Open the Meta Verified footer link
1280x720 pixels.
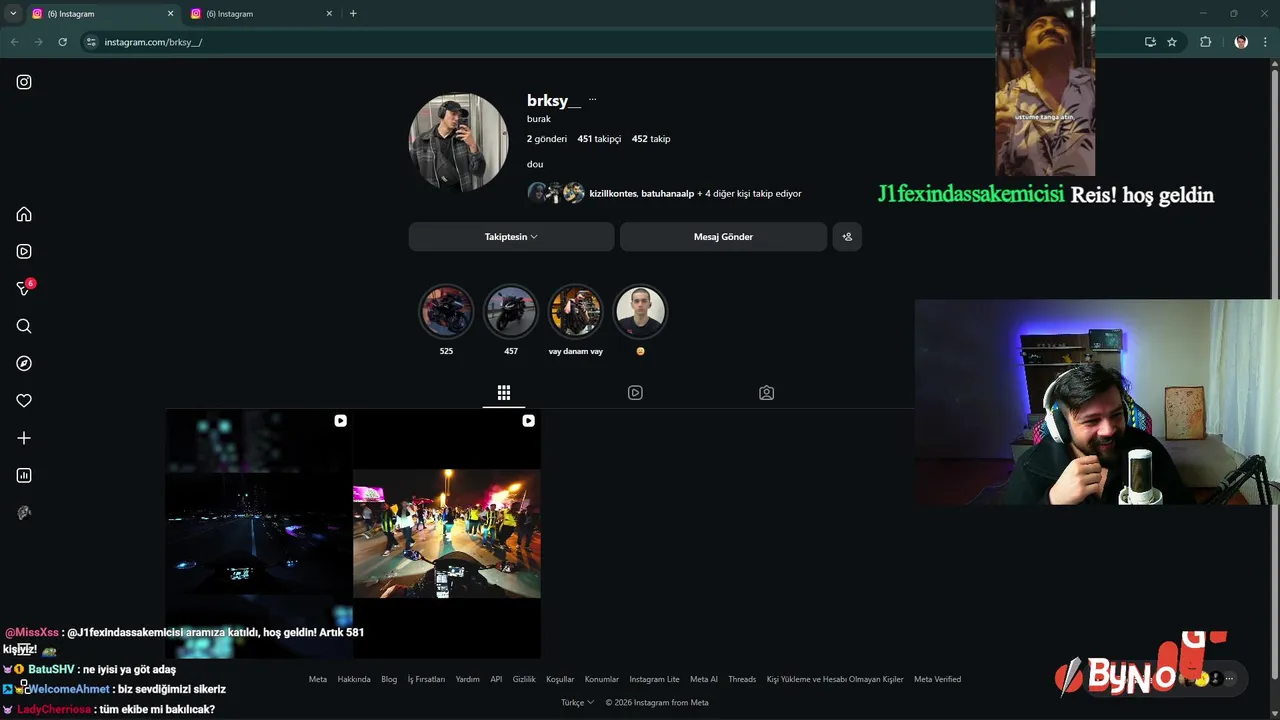click(x=937, y=679)
